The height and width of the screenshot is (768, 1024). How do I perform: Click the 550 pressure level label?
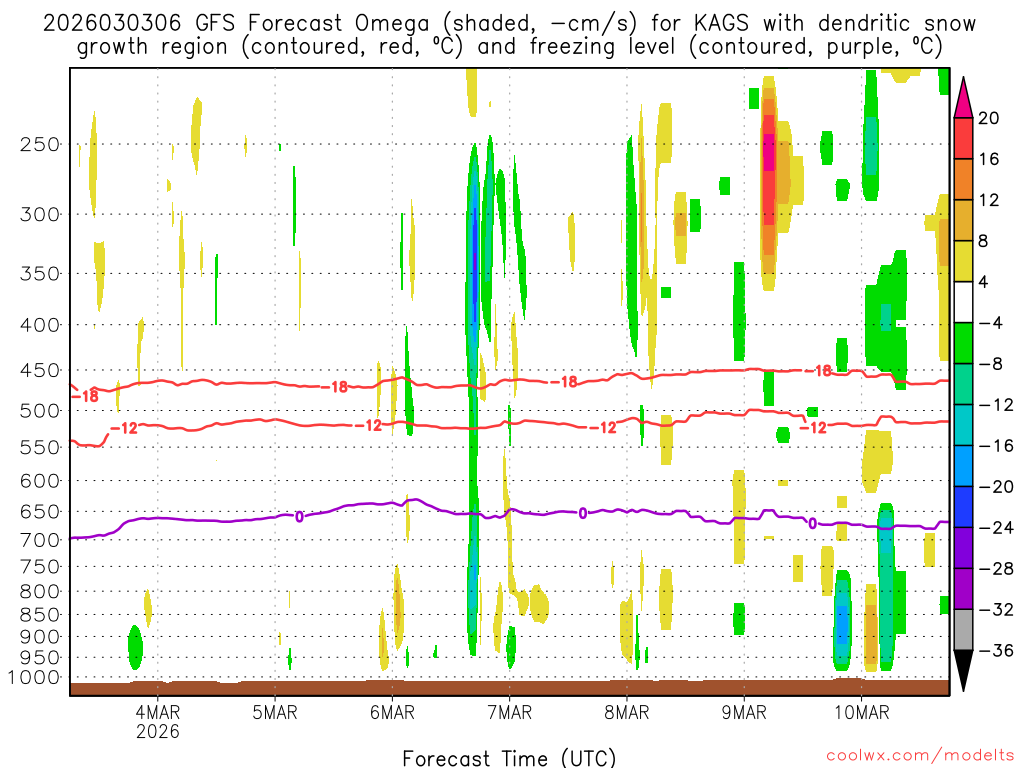40,447
